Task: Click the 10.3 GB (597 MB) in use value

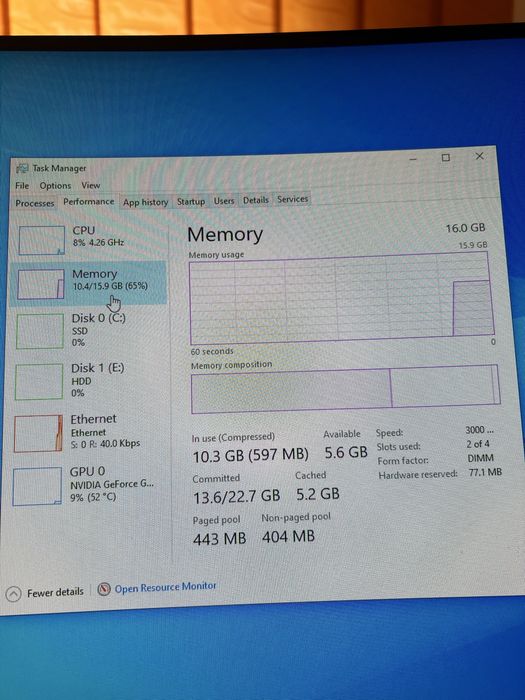Action: pyautogui.click(x=250, y=455)
